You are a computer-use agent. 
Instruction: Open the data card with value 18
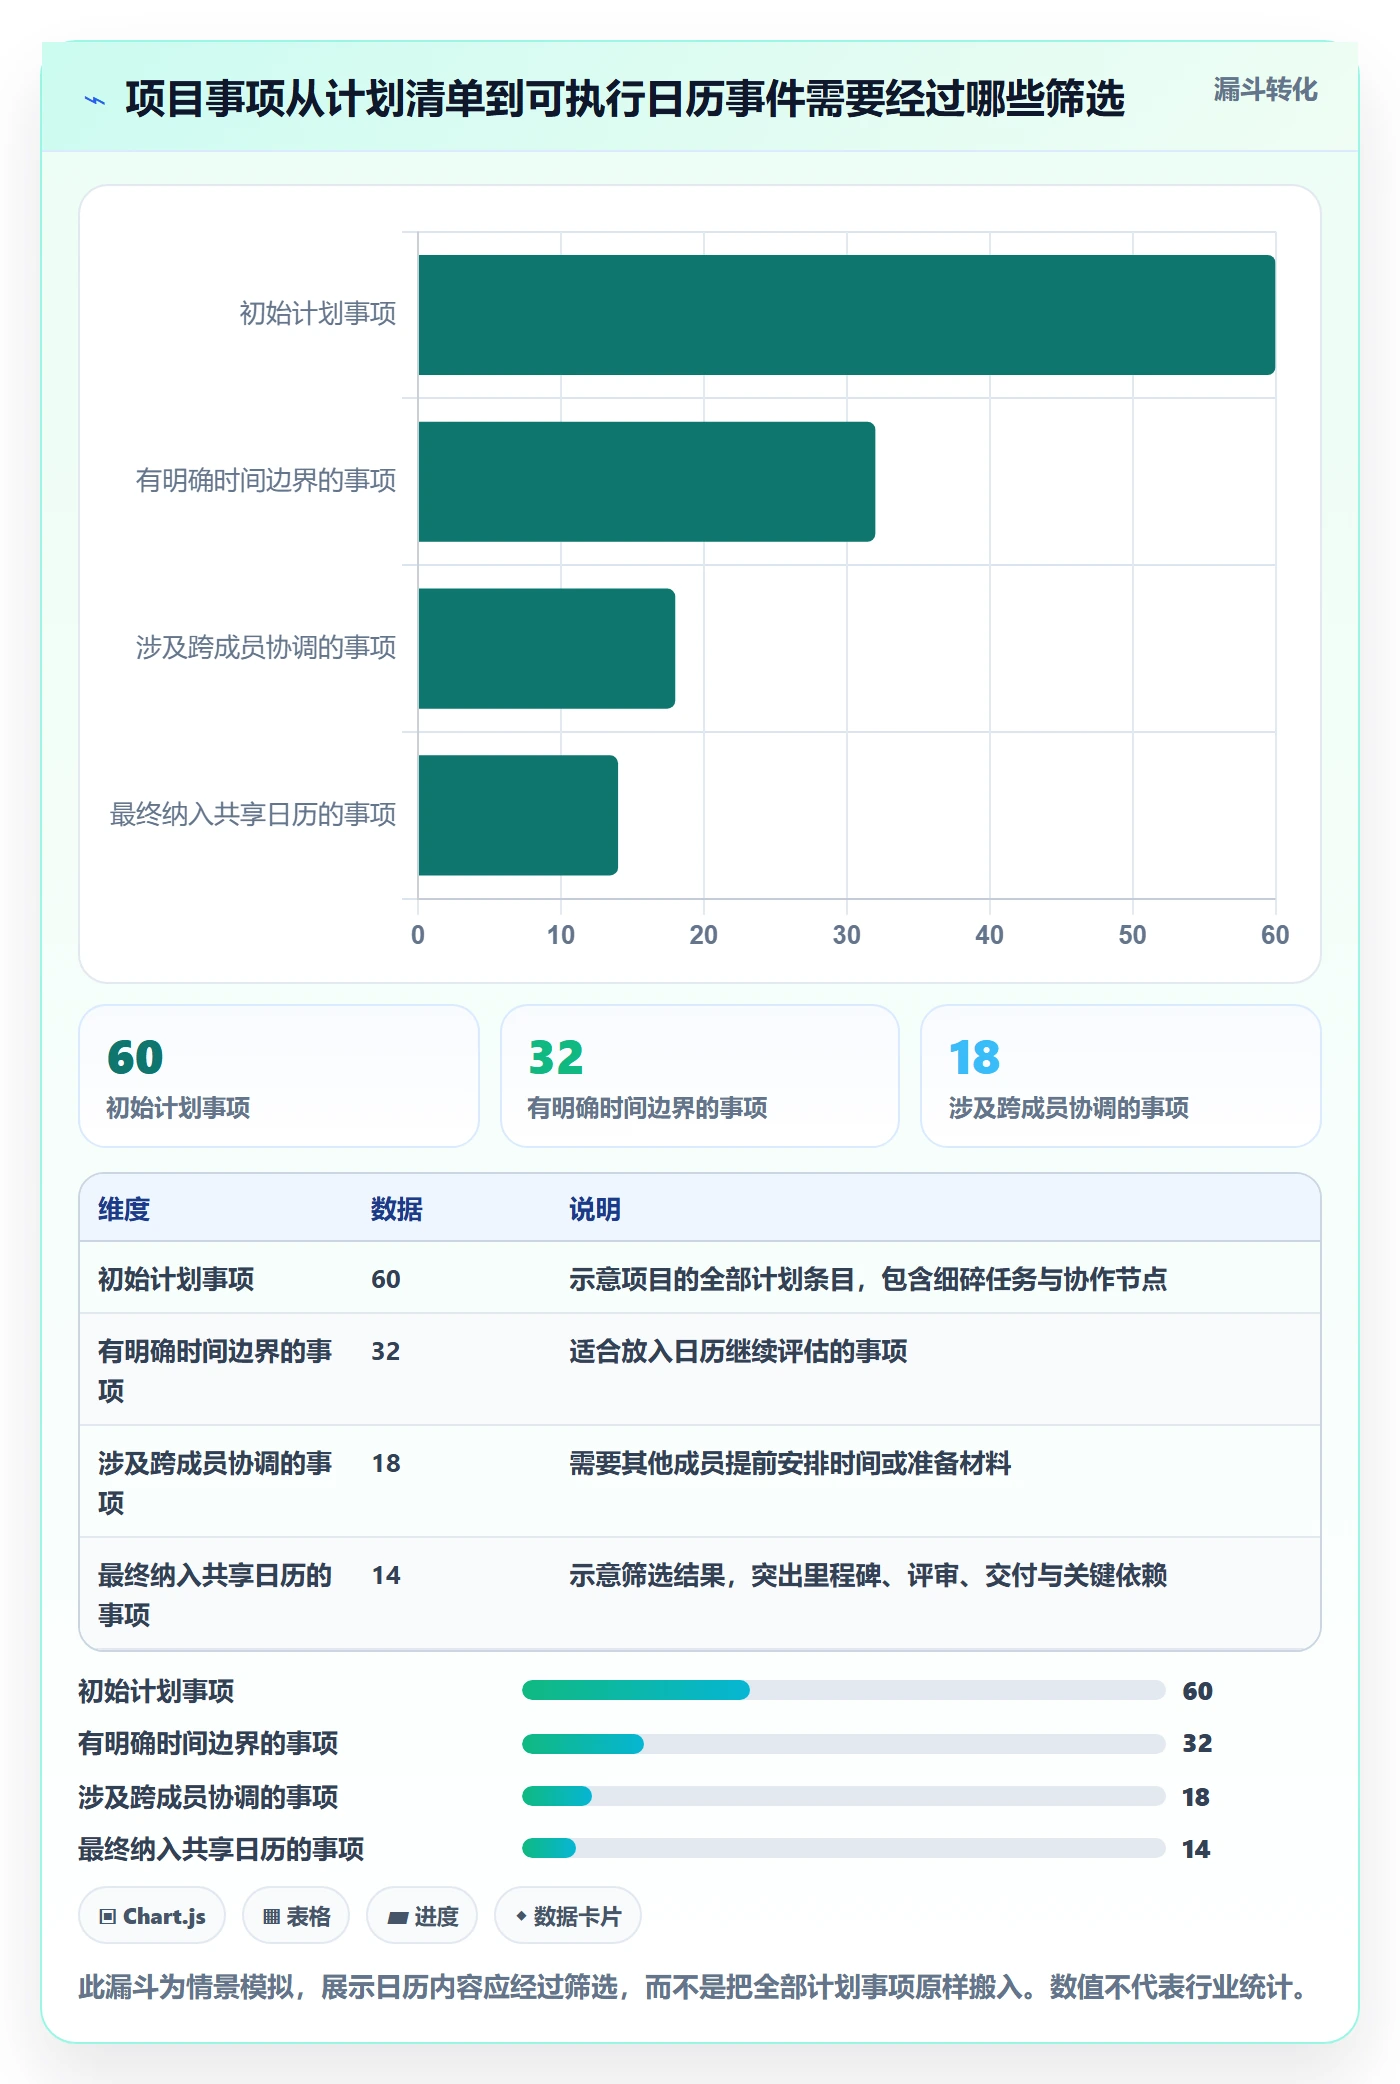1121,1076
